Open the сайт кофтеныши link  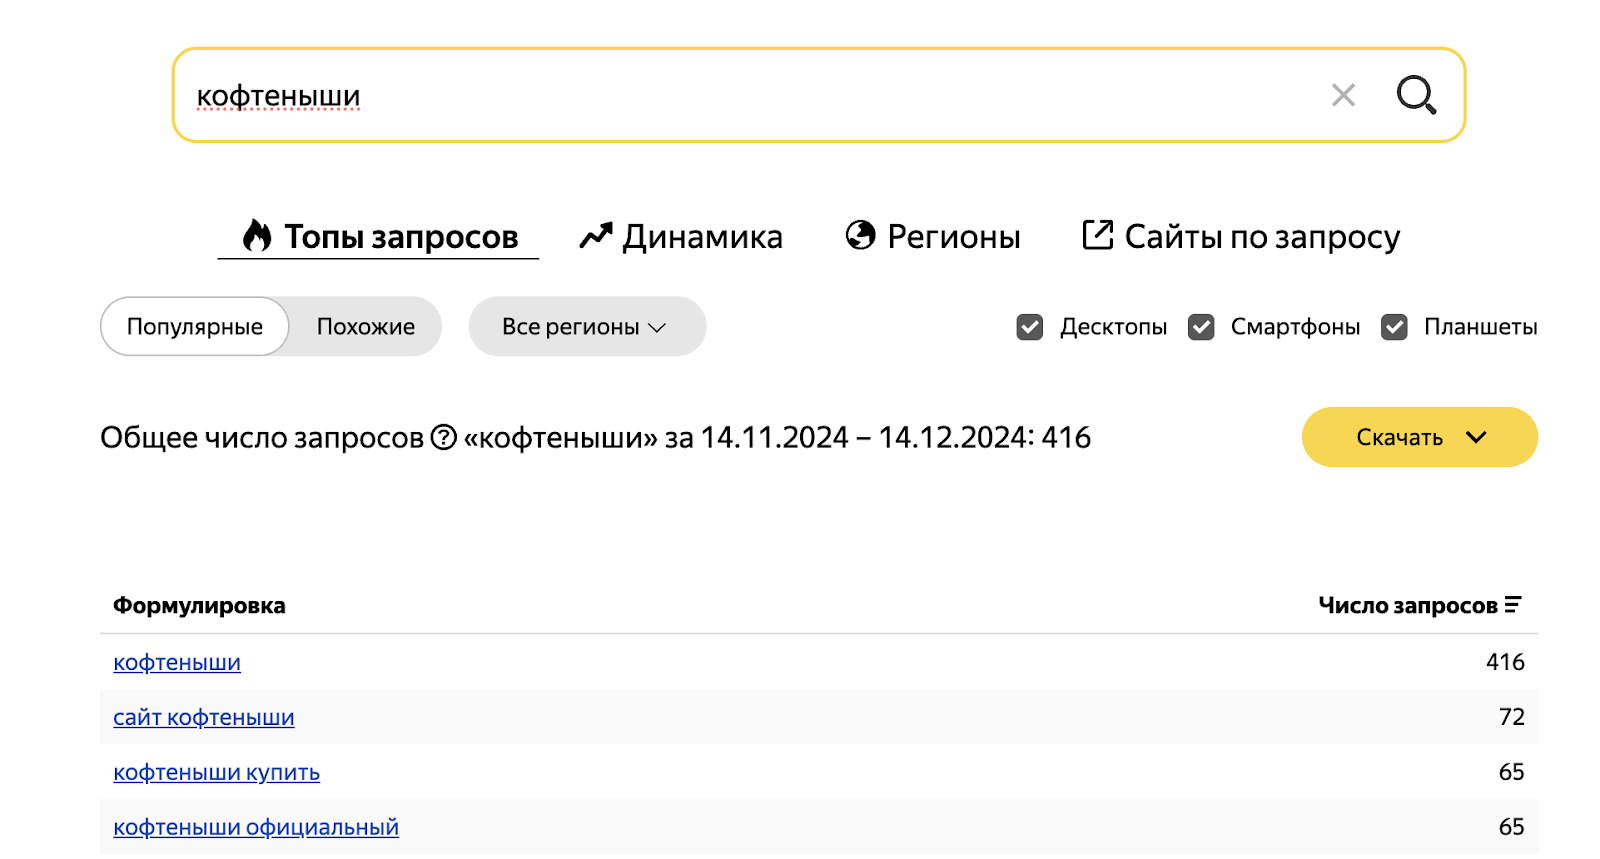[204, 717]
